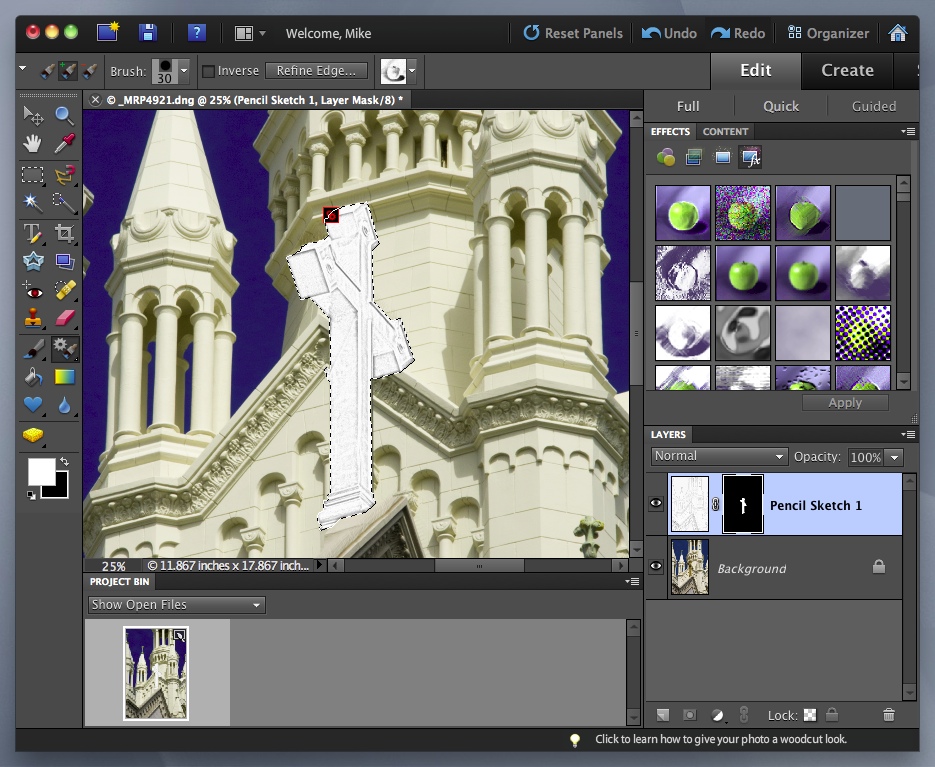Viewport: 935px width, 767px height.
Task: Pick the Hand tool in toolbox
Action: point(33,144)
